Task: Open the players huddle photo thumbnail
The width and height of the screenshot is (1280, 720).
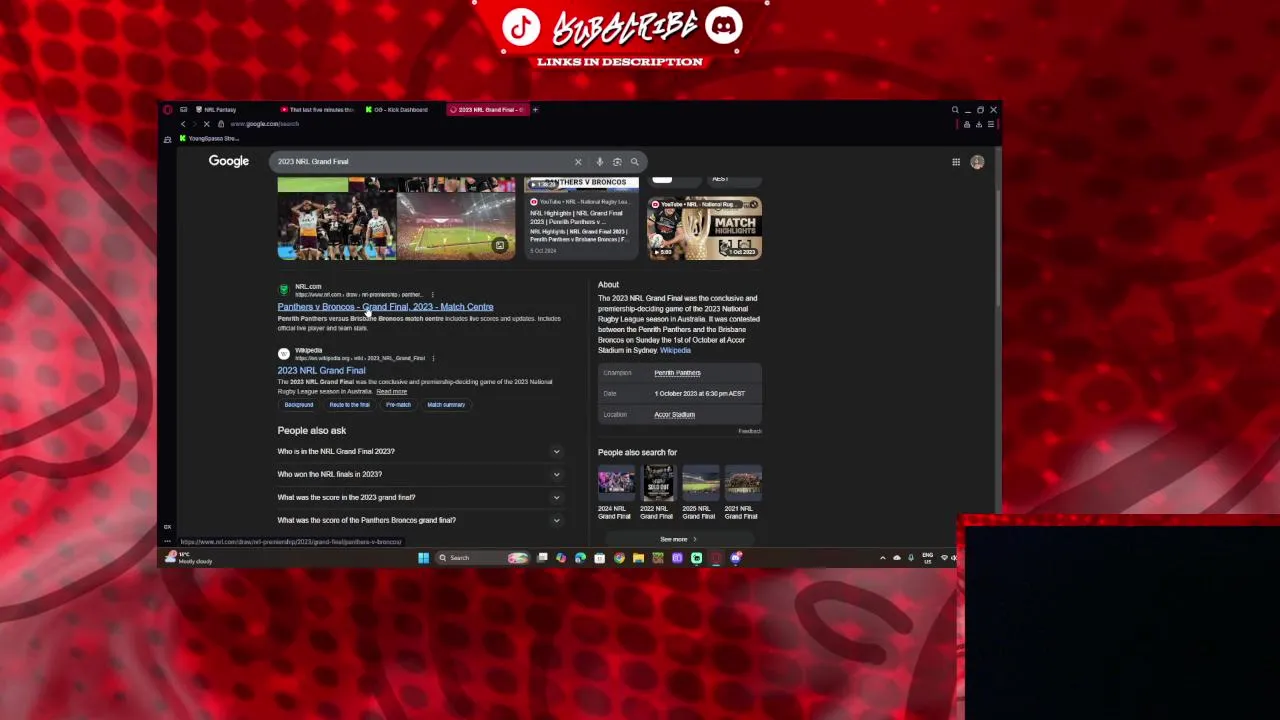Action: (336, 227)
